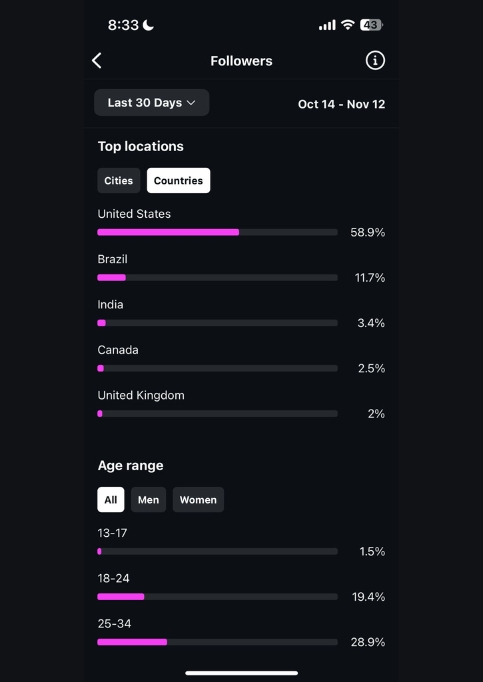Filter age range by Women
The height and width of the screenshot is (682, 483).
tap(198, 500)
